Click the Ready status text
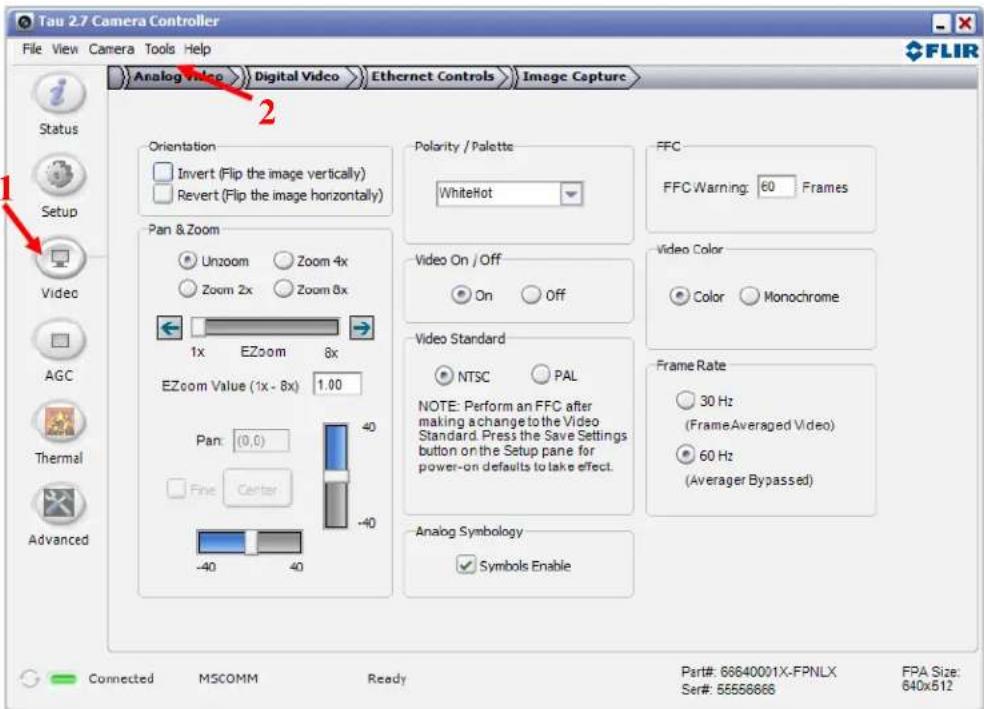984x709 pixels. 387,678
